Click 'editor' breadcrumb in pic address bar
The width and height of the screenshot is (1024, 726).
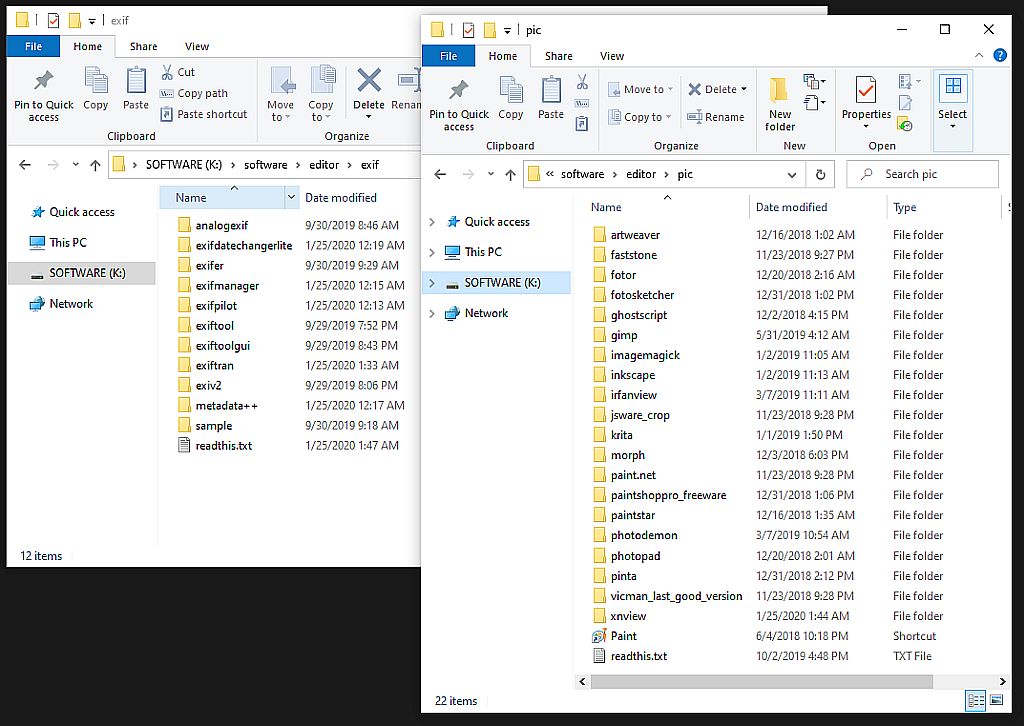(x=641, y=174)
